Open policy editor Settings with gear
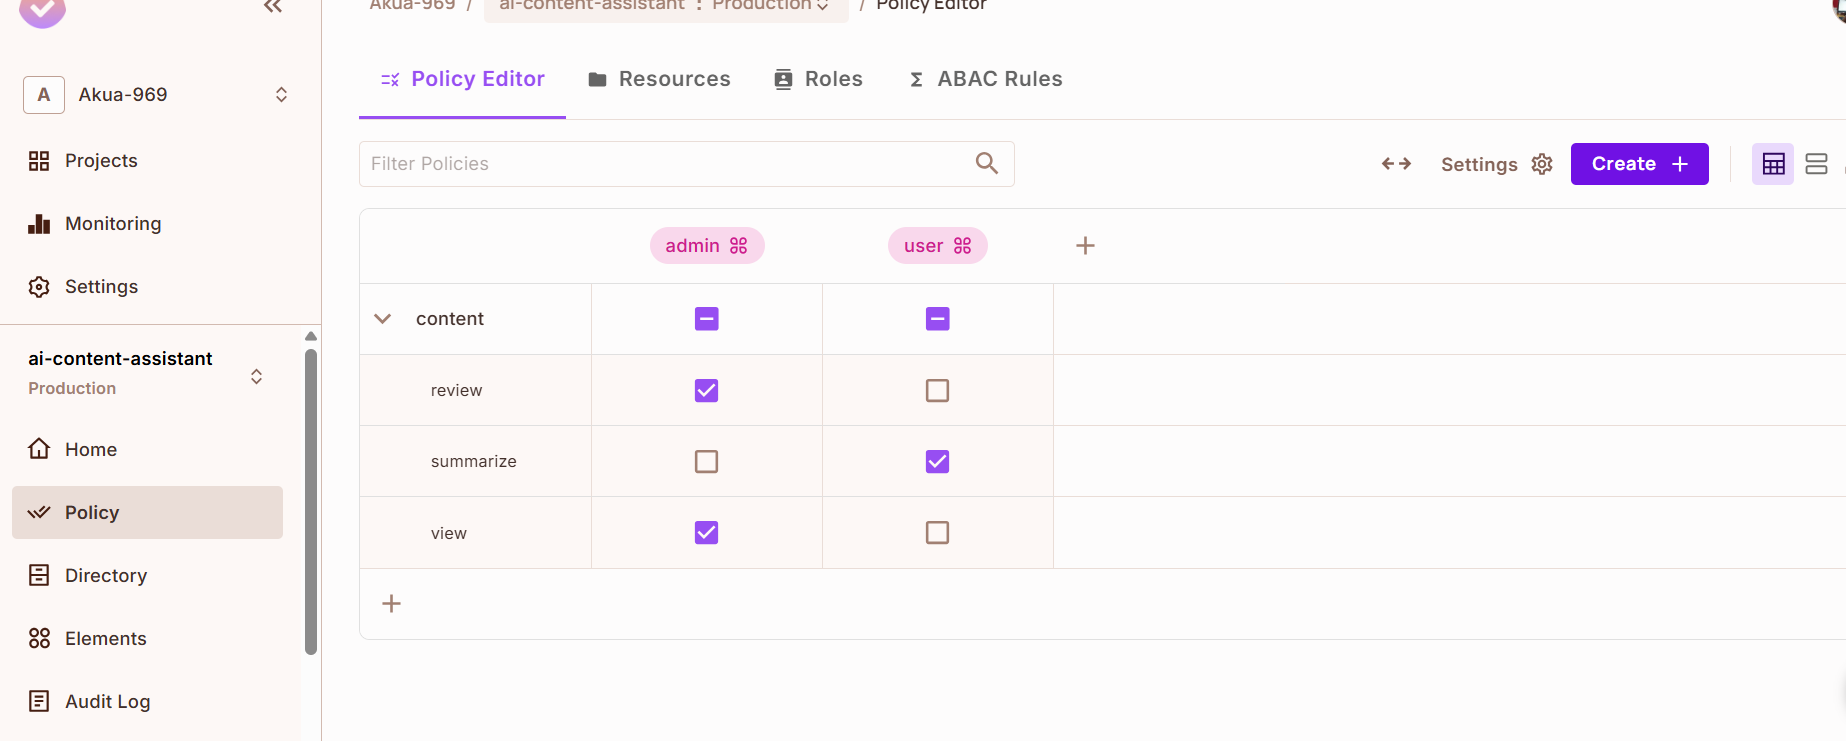This screenshot has height=741, width=1846. (x=1497, y=164)
